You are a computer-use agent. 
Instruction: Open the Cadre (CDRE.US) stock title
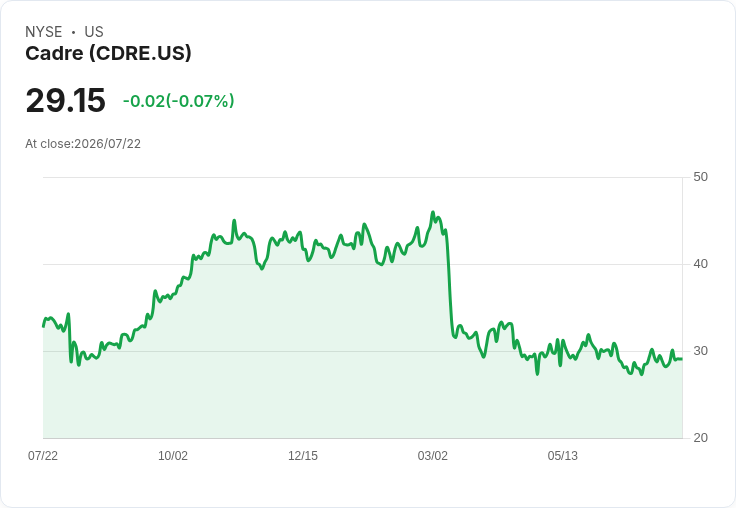108,53
